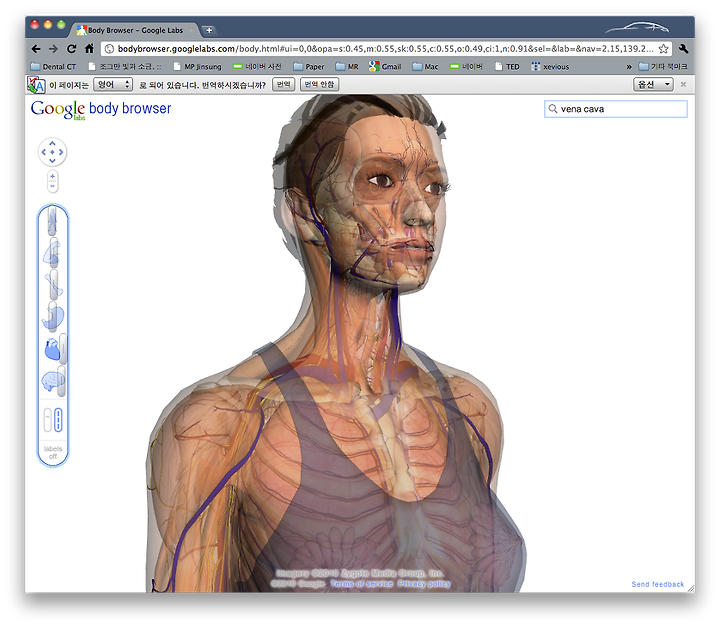Click the skeleton bone layer icon
Screen dimensions: 720x627
[53, 285]
